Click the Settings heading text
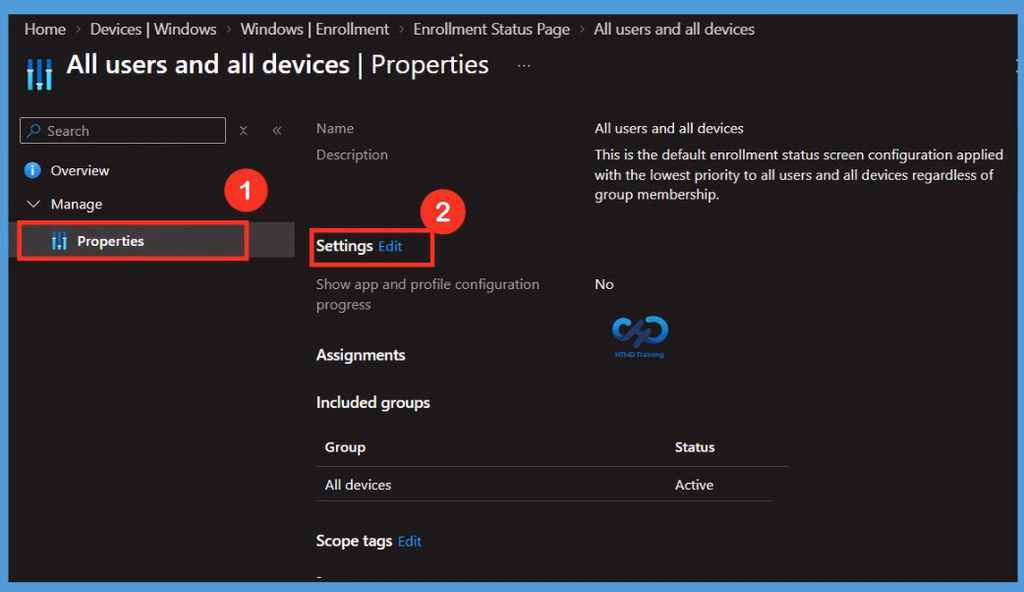 click(x=344, y=246)
